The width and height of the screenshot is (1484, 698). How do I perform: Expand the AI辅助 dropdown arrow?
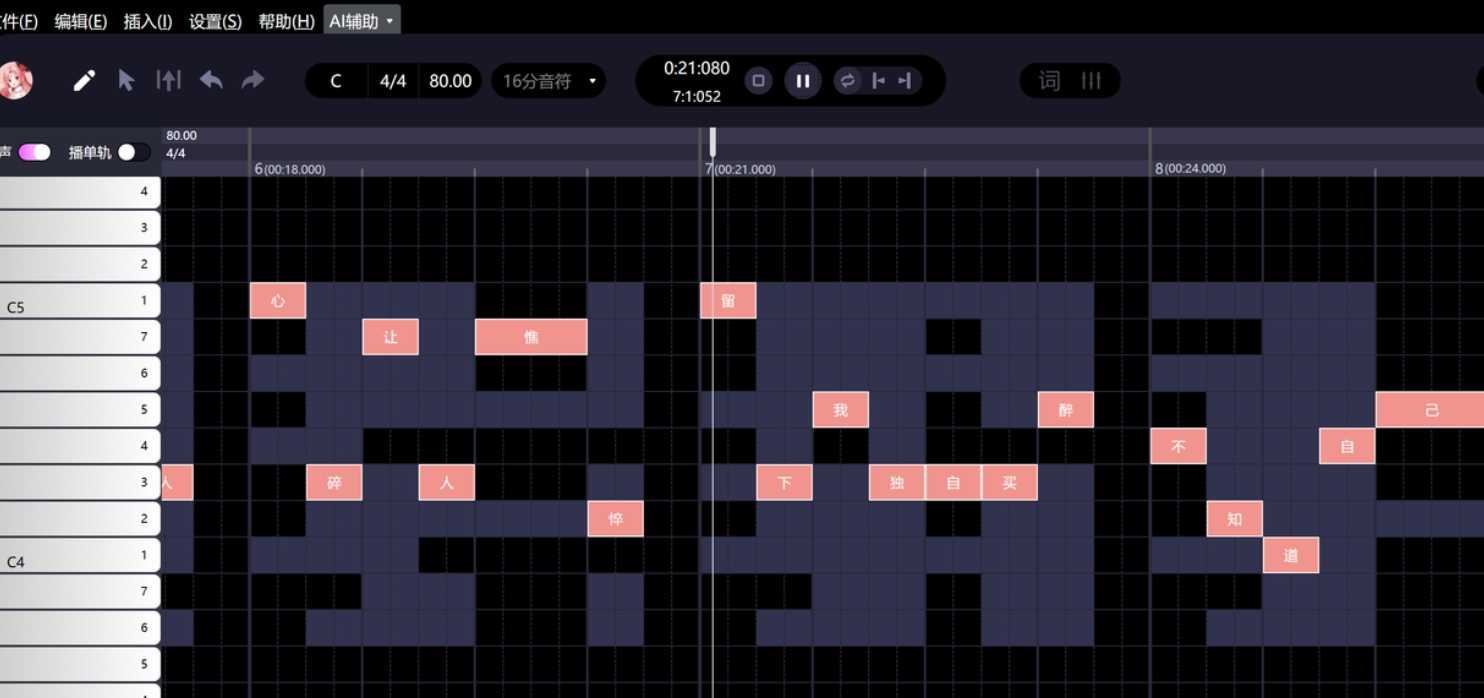(389, 21)
